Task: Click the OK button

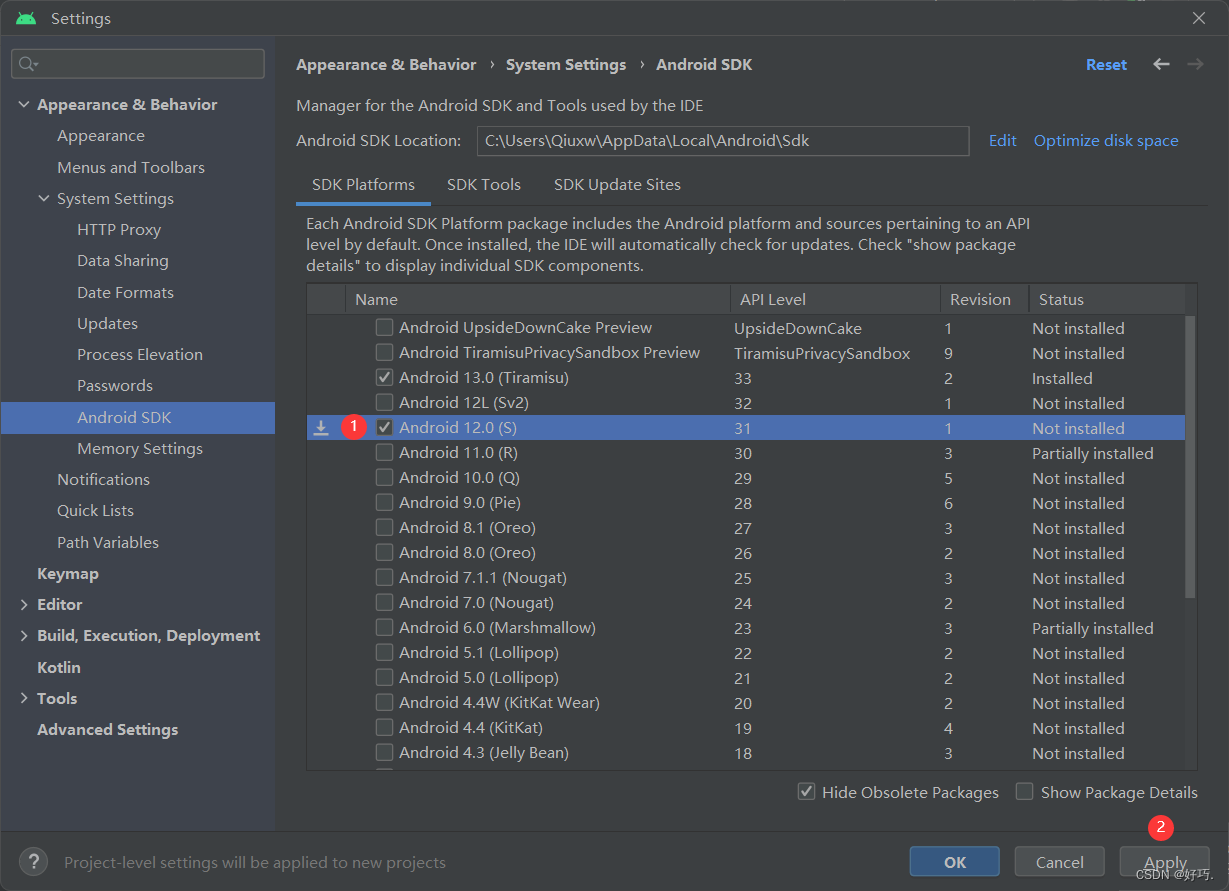Action: (955, 862)
